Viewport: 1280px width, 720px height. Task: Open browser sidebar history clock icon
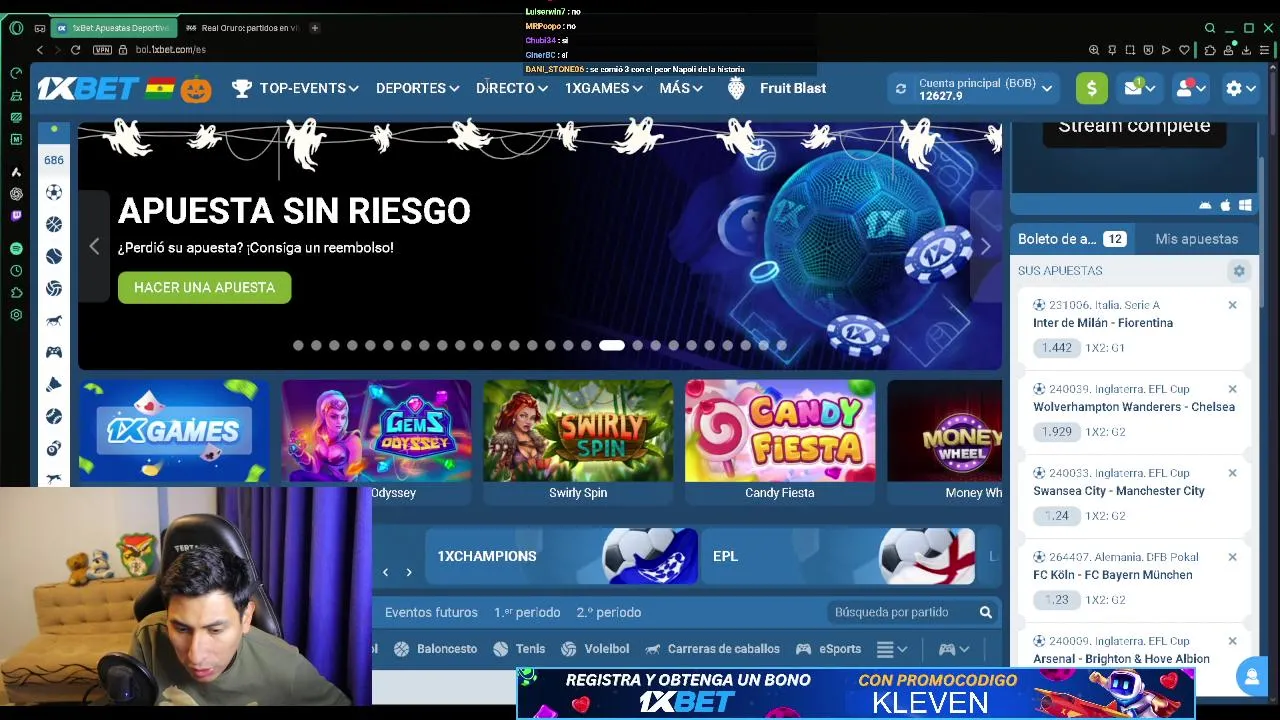(16, 271)
